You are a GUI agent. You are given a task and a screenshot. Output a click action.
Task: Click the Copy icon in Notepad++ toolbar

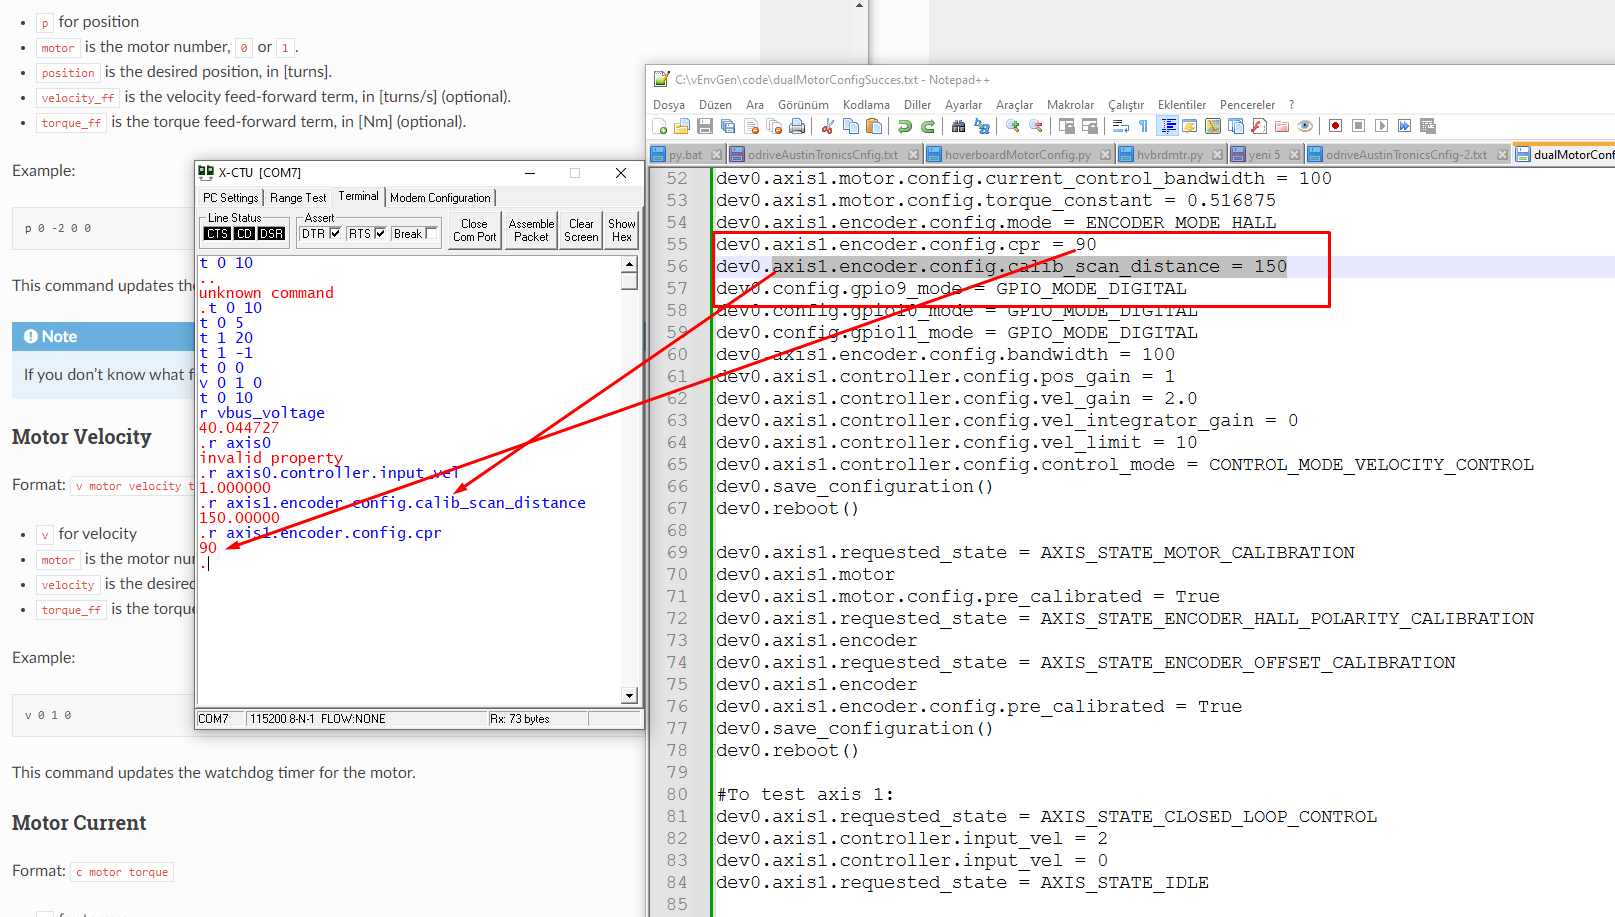pyautogui.click(x=850, y=126)
